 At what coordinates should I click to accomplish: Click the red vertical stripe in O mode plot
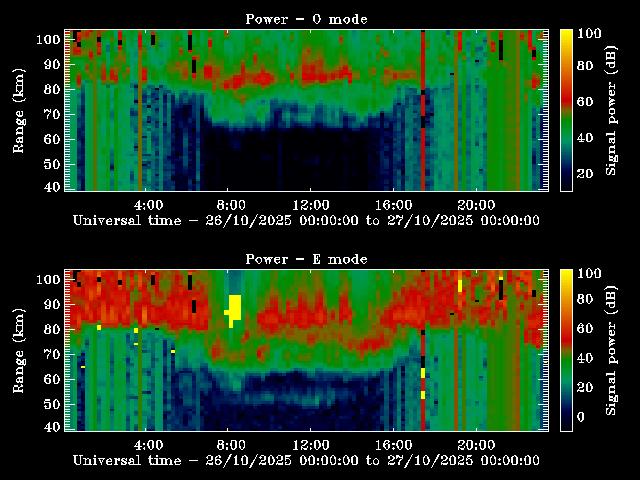tap(423, 110)
